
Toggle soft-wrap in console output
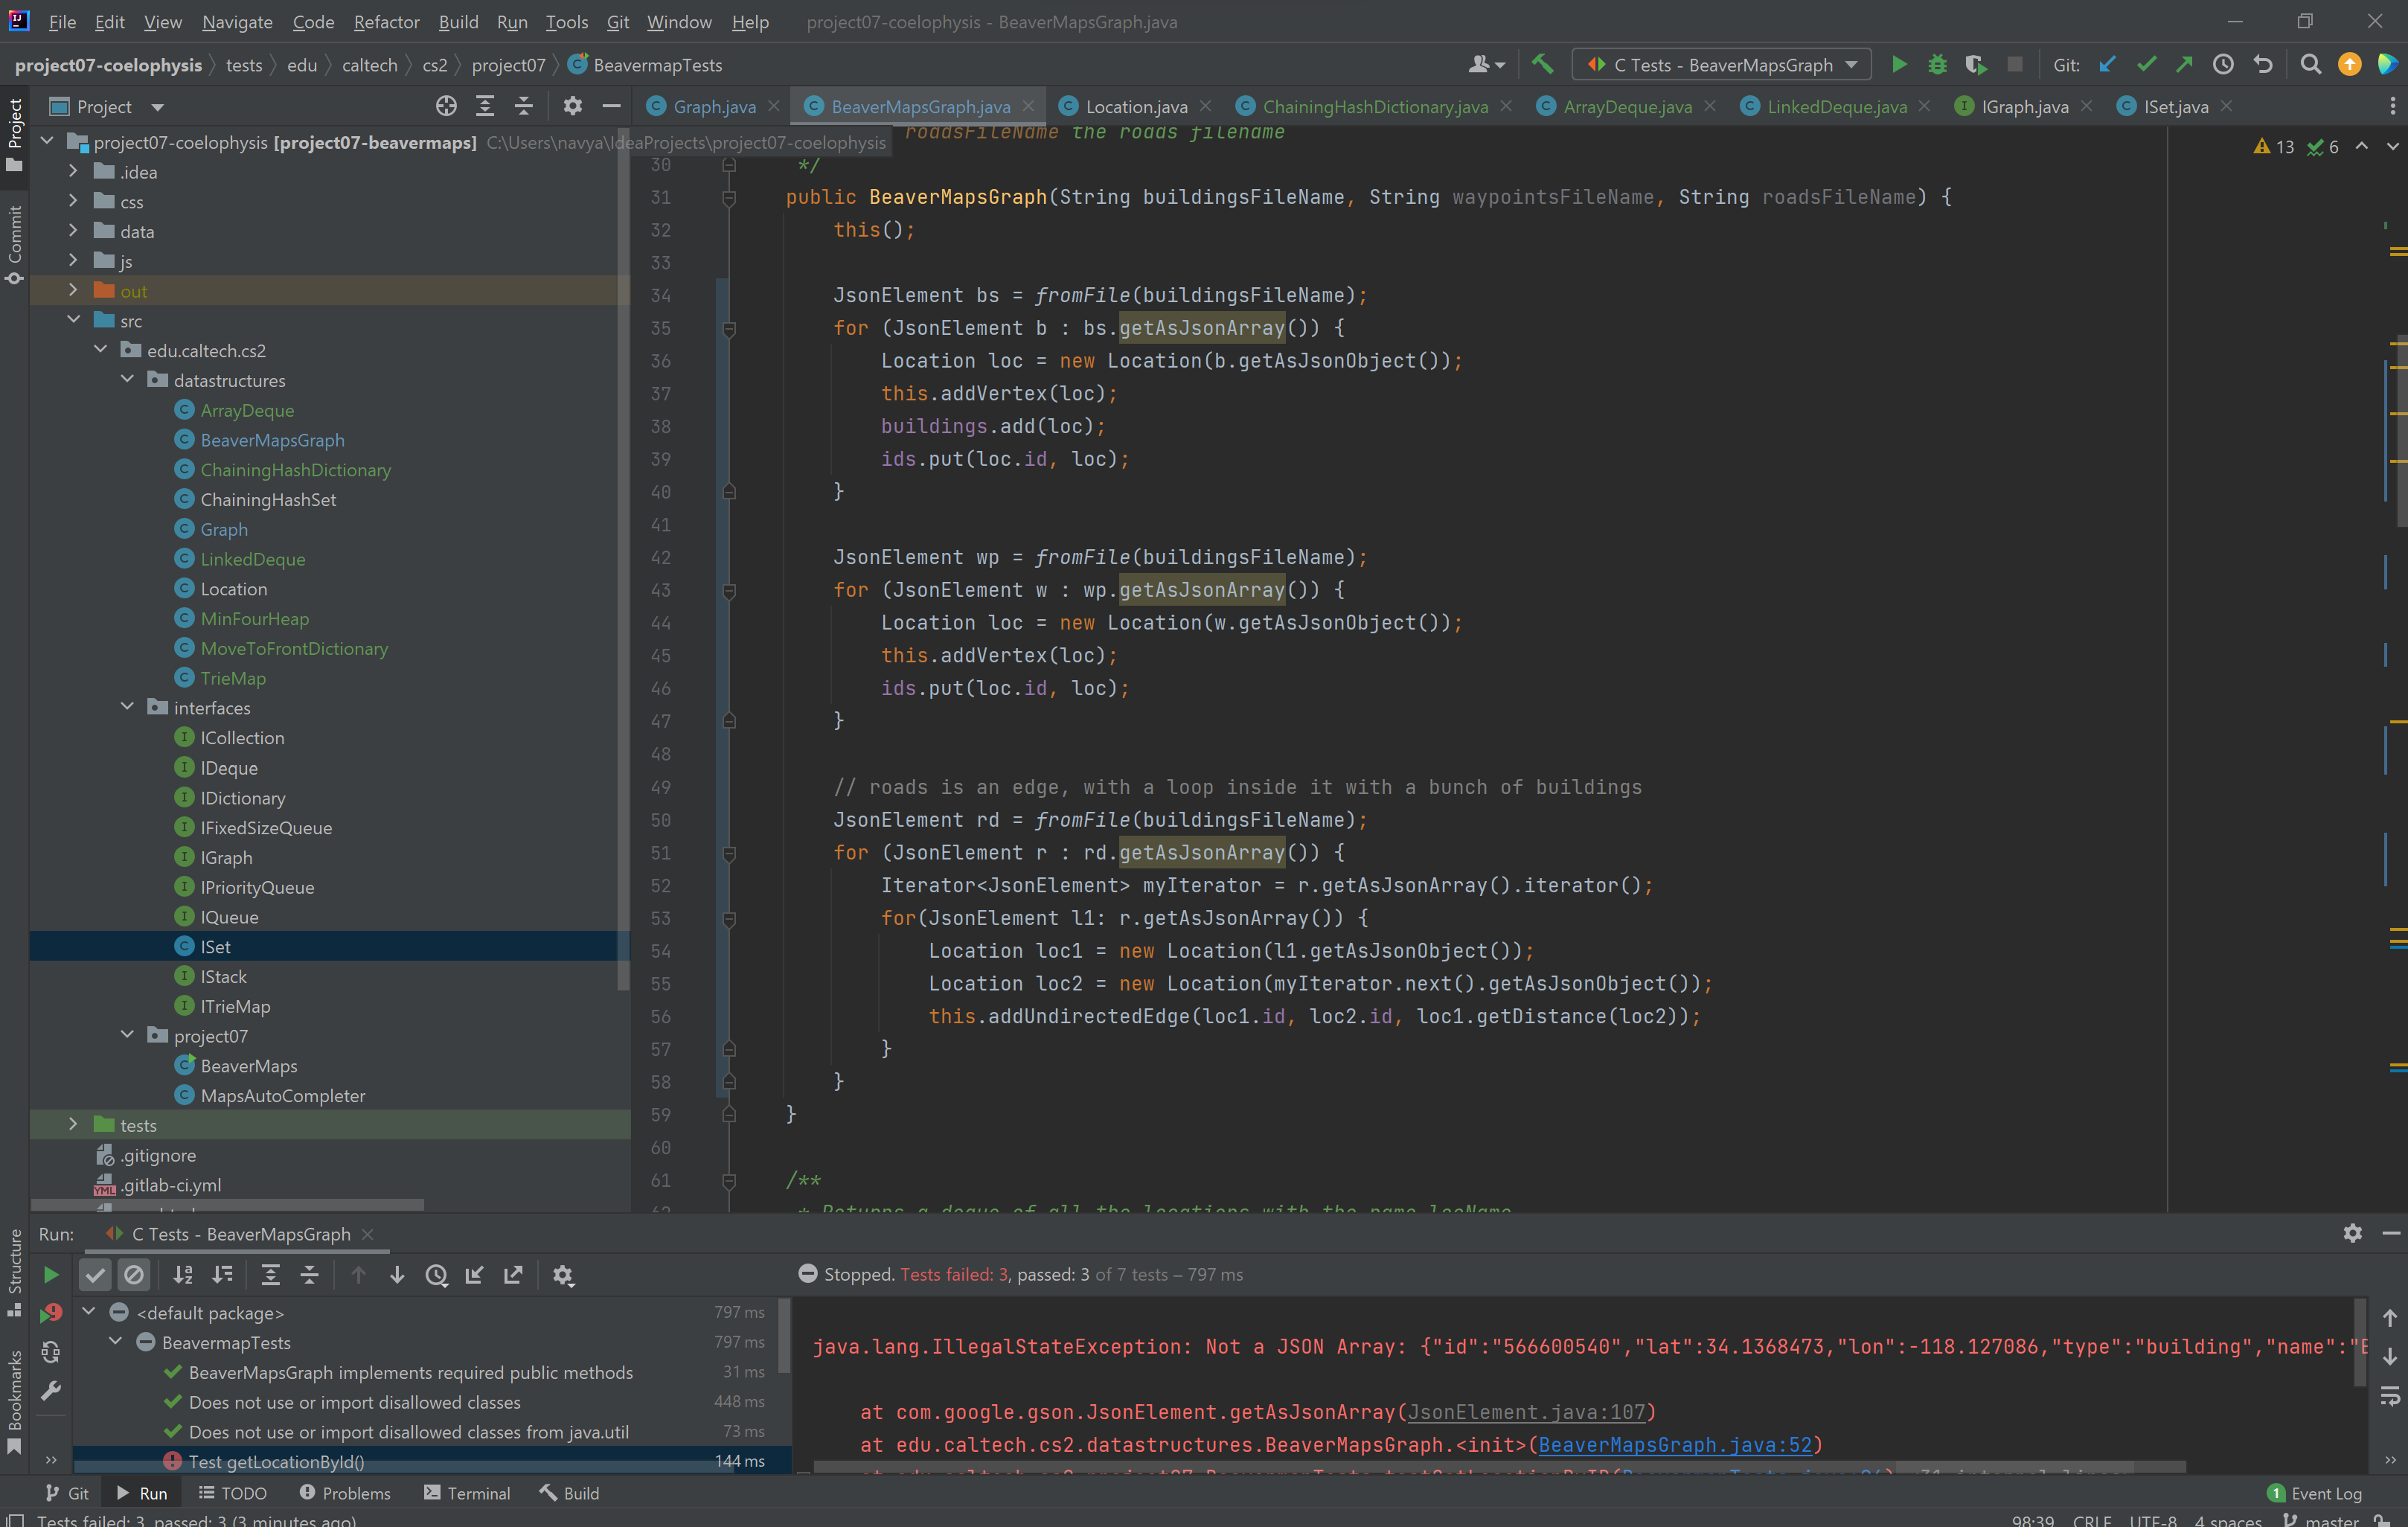(2390, 1395)
